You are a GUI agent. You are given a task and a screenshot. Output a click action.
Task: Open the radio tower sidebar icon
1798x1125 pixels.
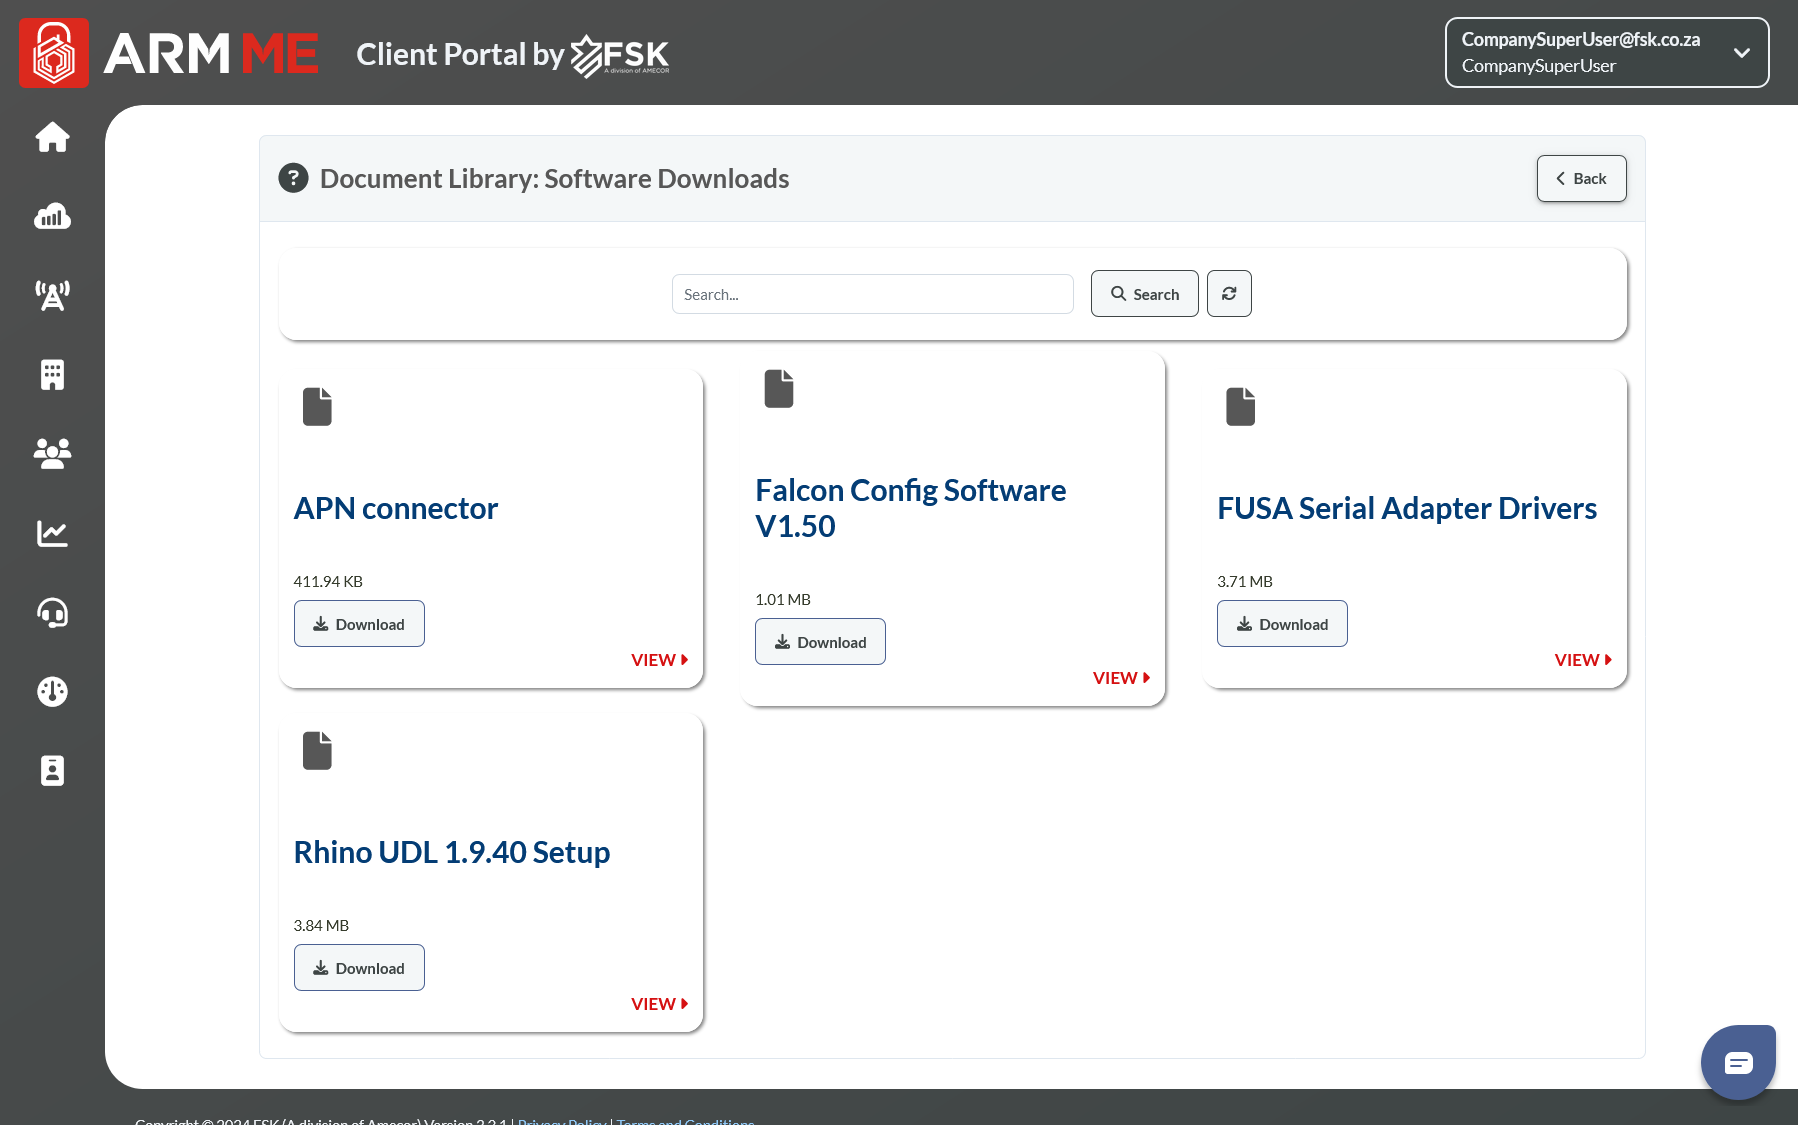point(52,295)
